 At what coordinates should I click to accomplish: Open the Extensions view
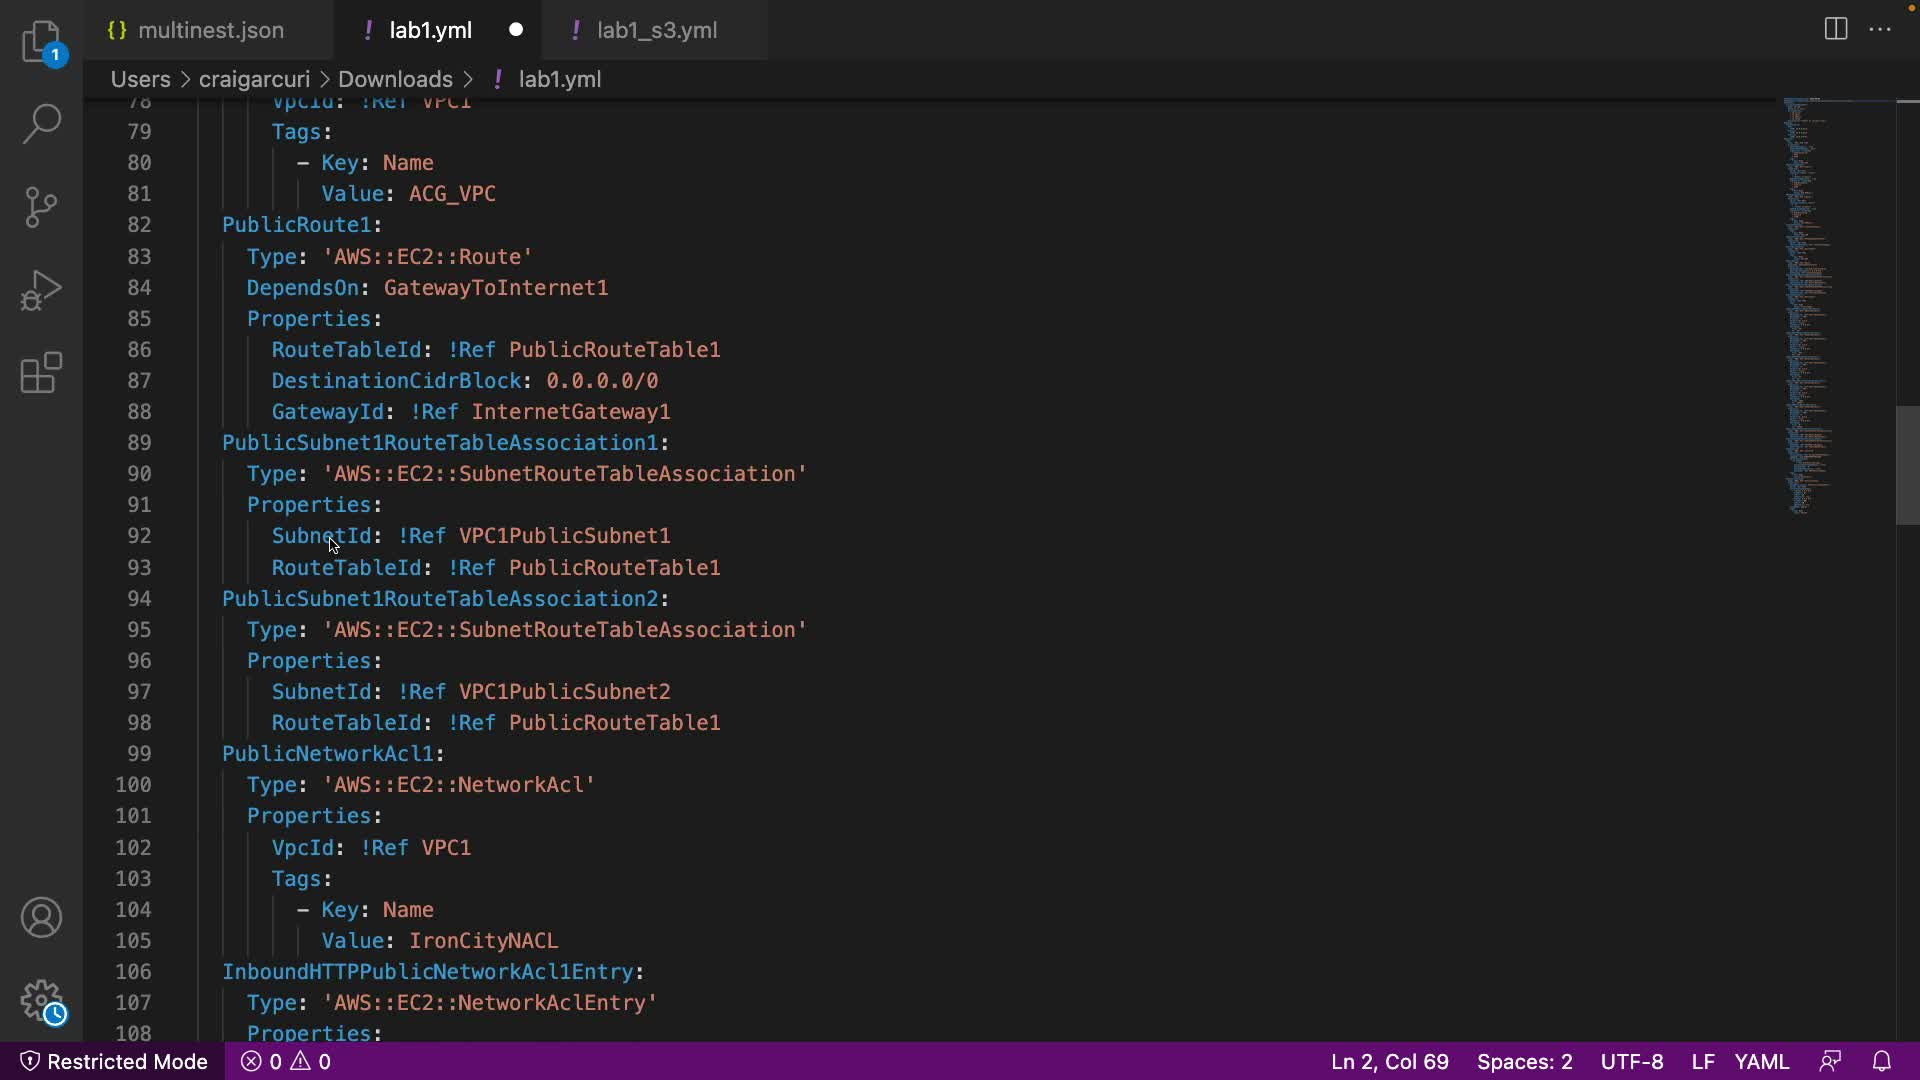point(42,373)
